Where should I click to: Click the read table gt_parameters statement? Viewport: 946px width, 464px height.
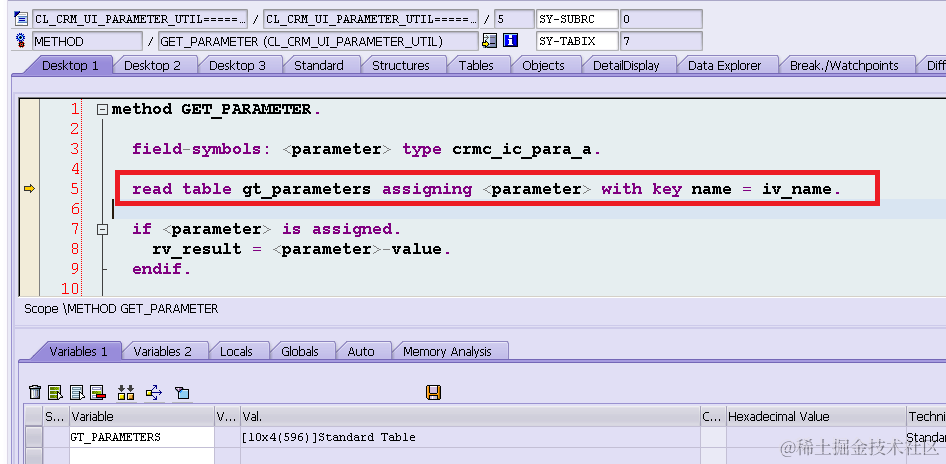click(x=486, y=189)
